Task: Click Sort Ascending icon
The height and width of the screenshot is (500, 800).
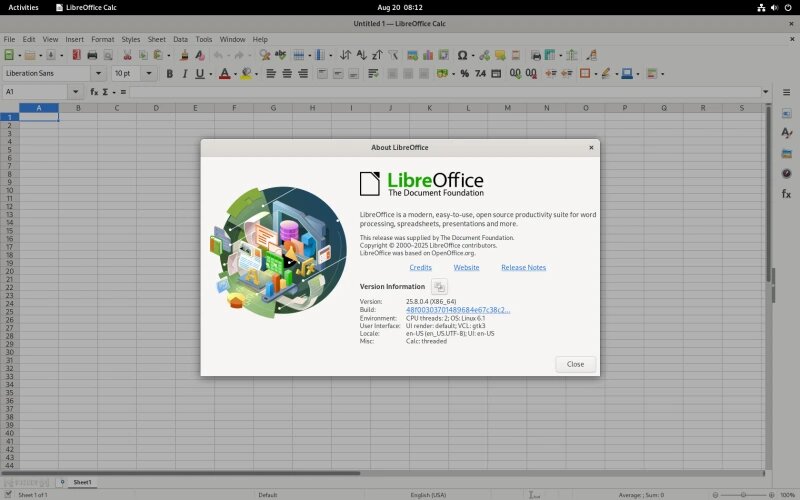Action: [361, 55]
